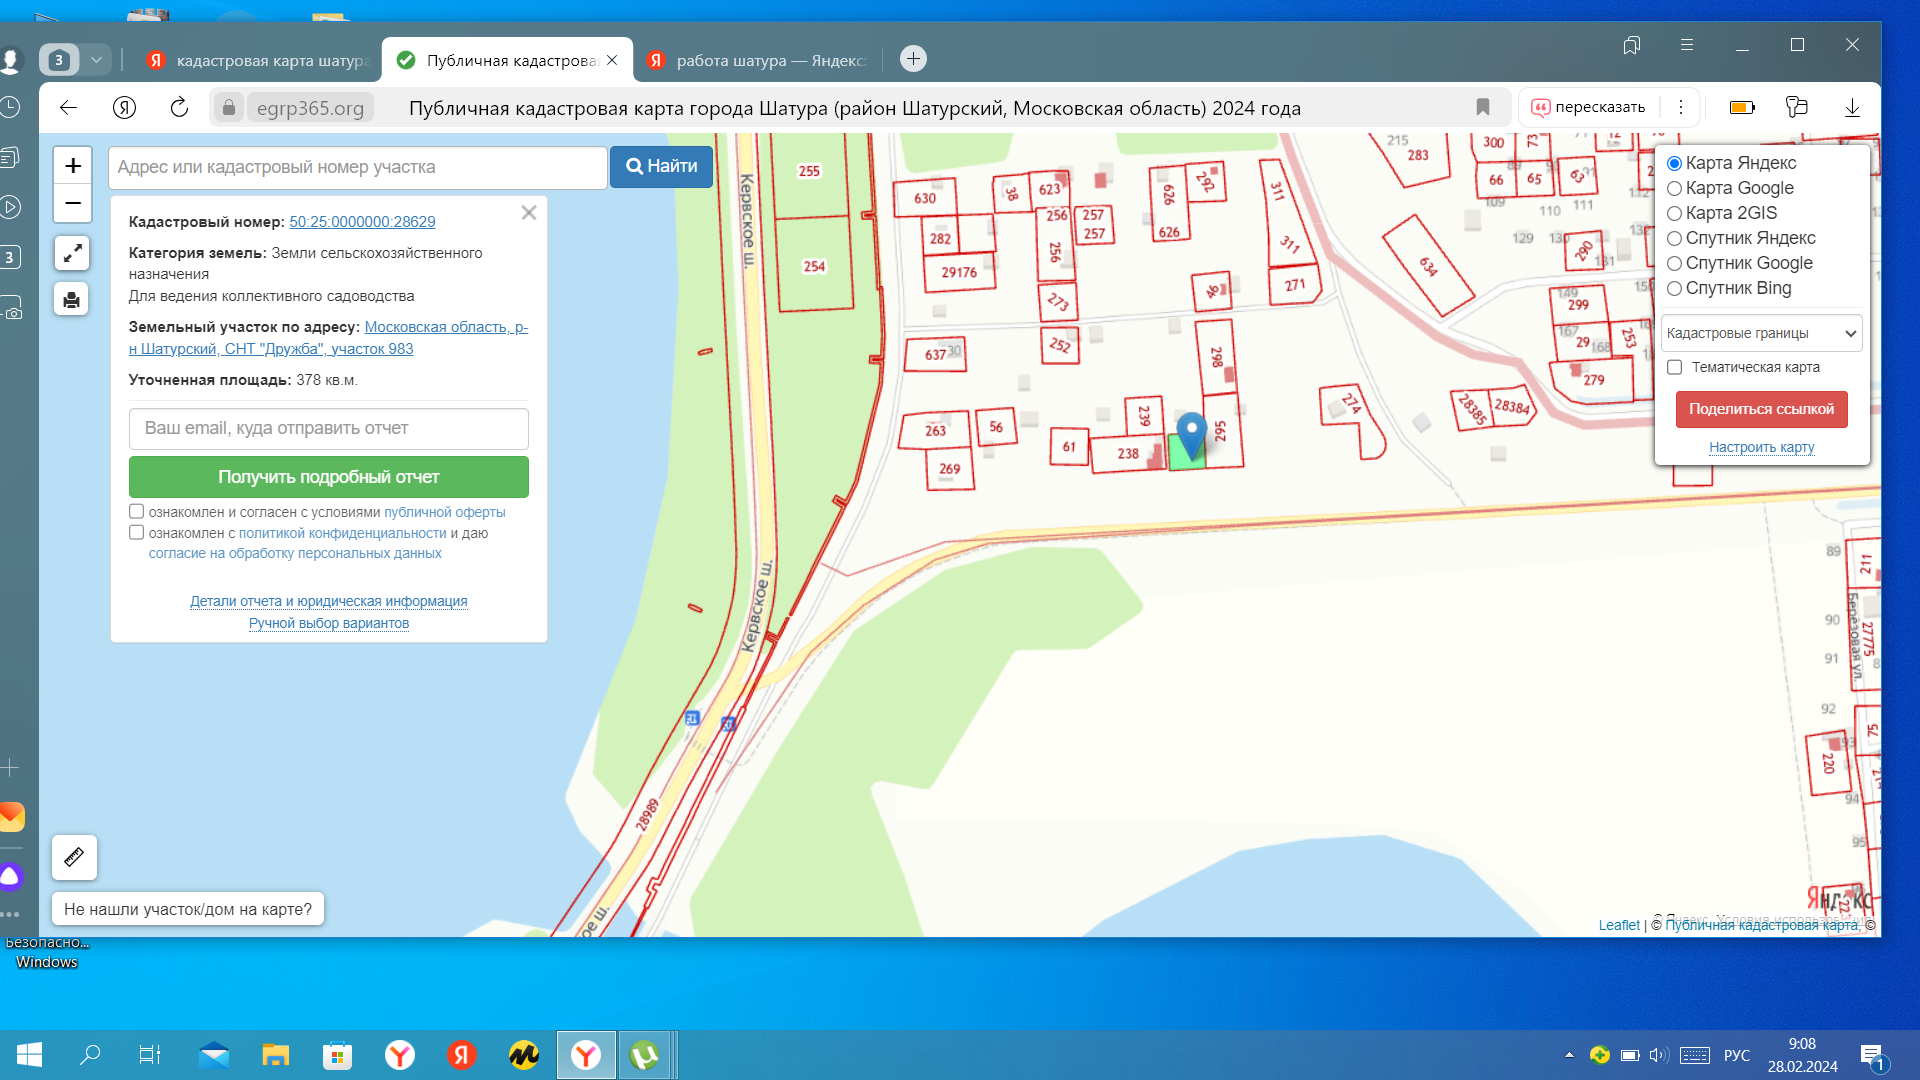
Task: Select the Спутник Google radio option
Action: 1674,264
